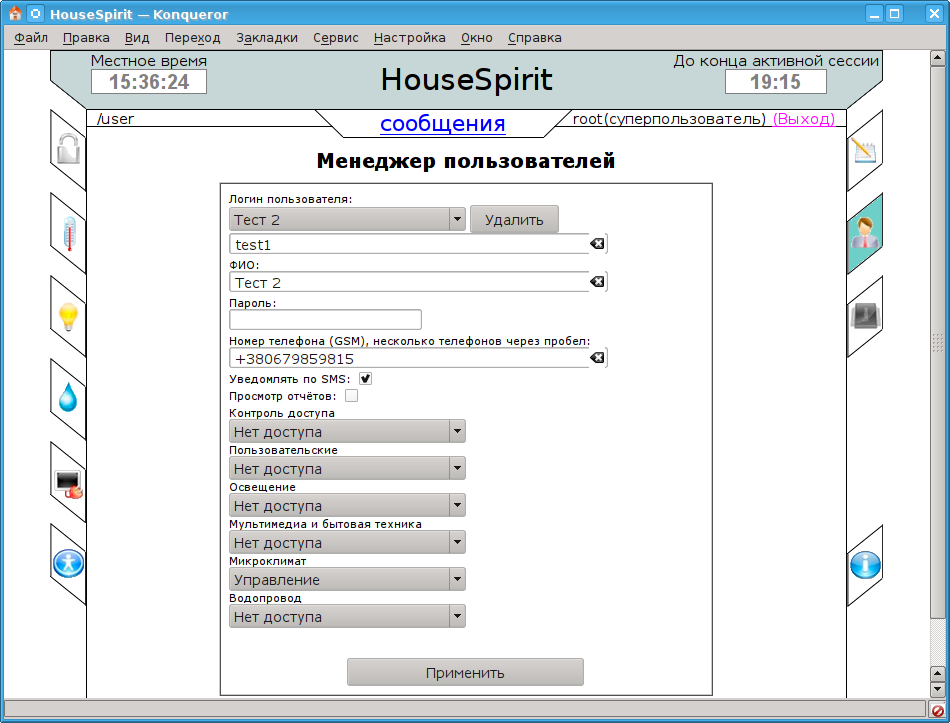Open the lighting bulb icon
This screenshot has width=950, height=723.
68,317
